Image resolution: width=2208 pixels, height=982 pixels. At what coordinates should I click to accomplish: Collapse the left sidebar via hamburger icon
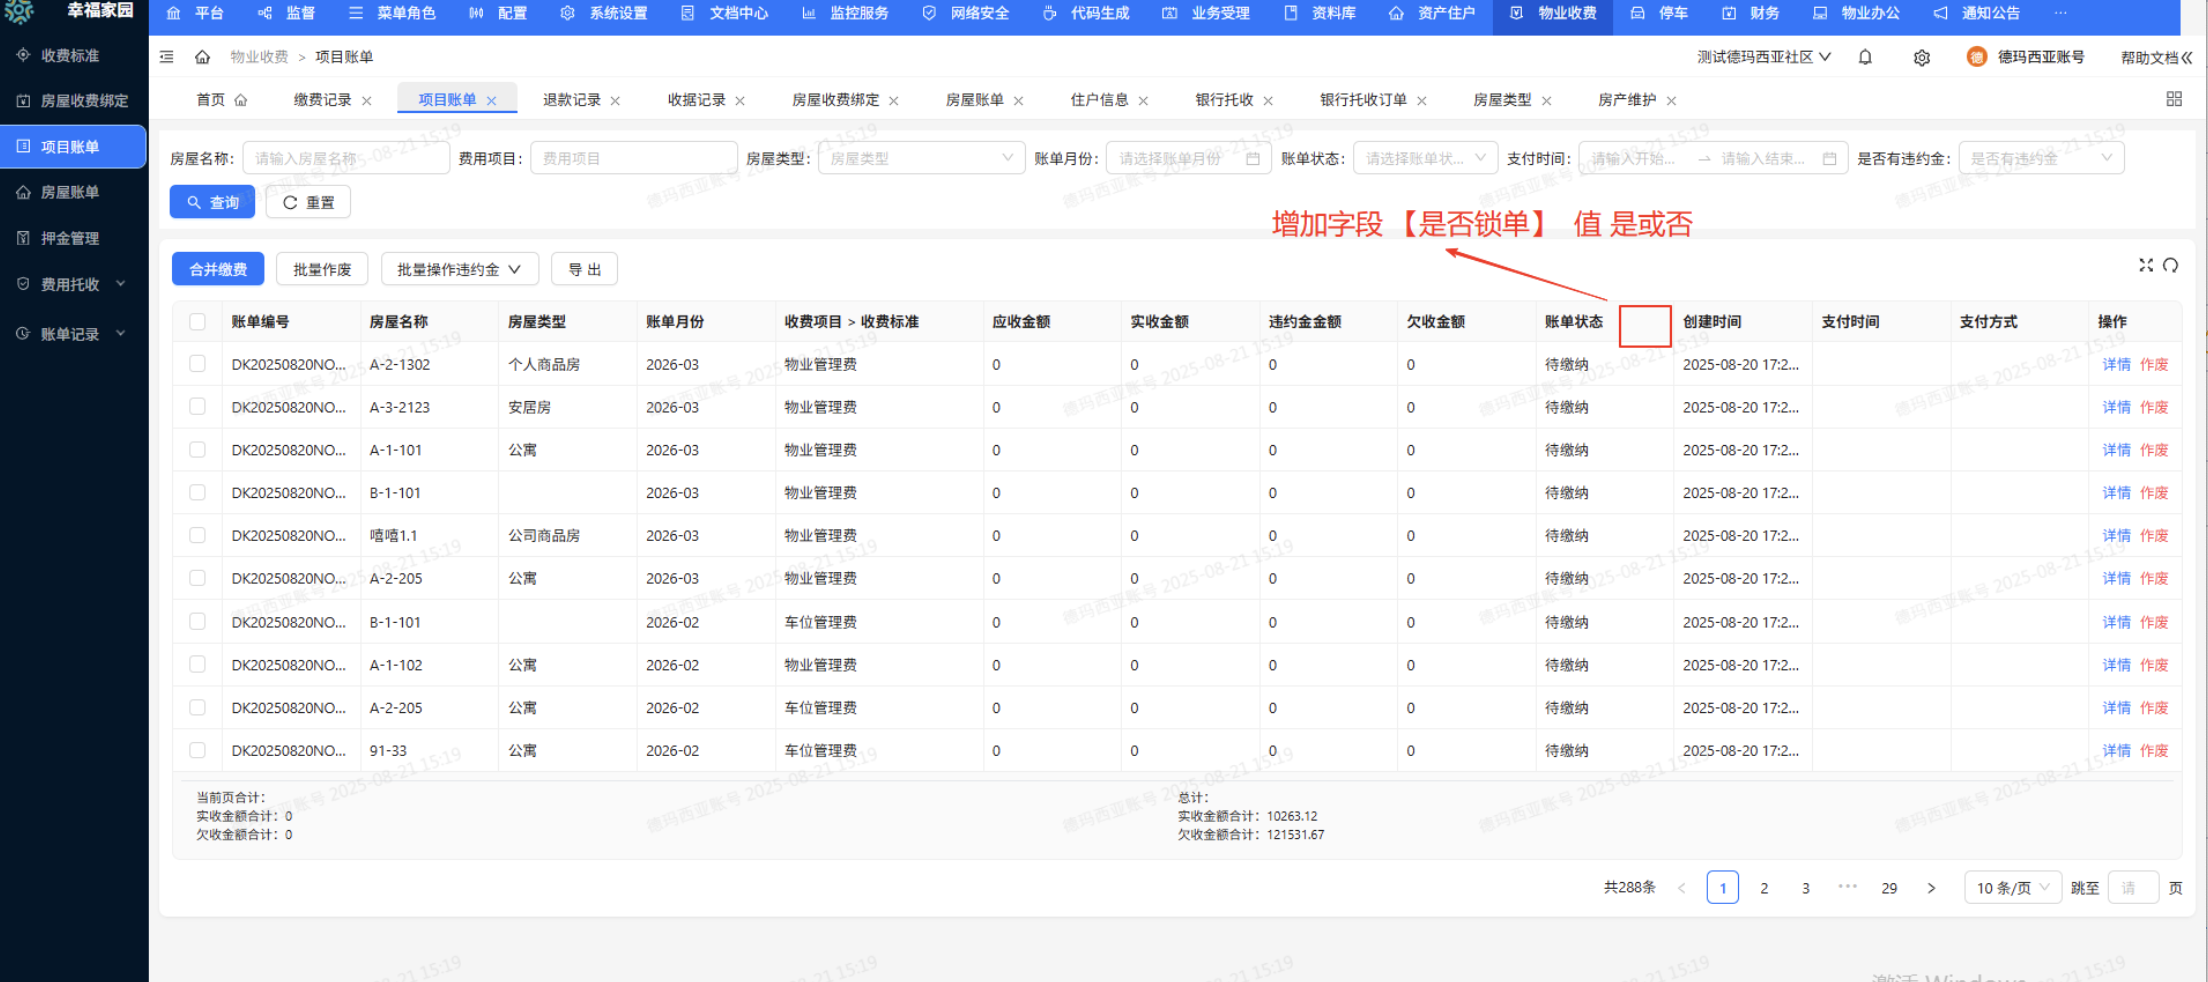point(166,57)
